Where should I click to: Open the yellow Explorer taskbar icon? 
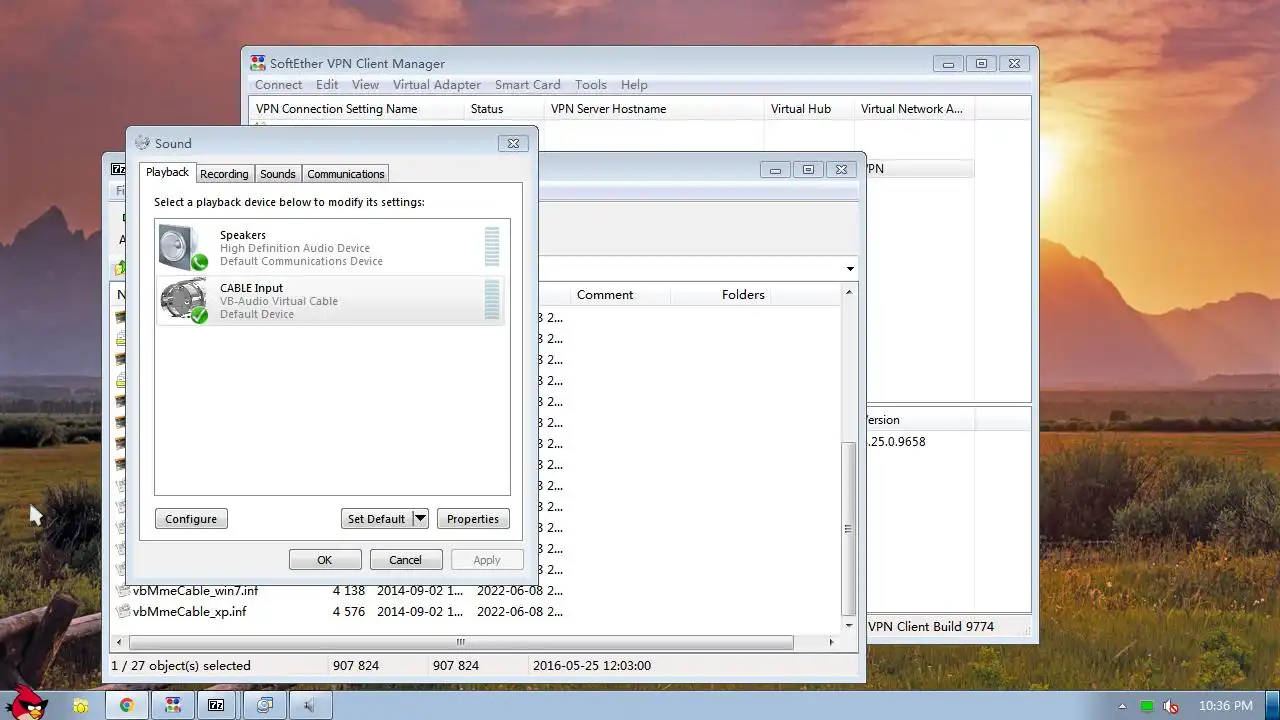pyautogui.click(x=80, y=705)
